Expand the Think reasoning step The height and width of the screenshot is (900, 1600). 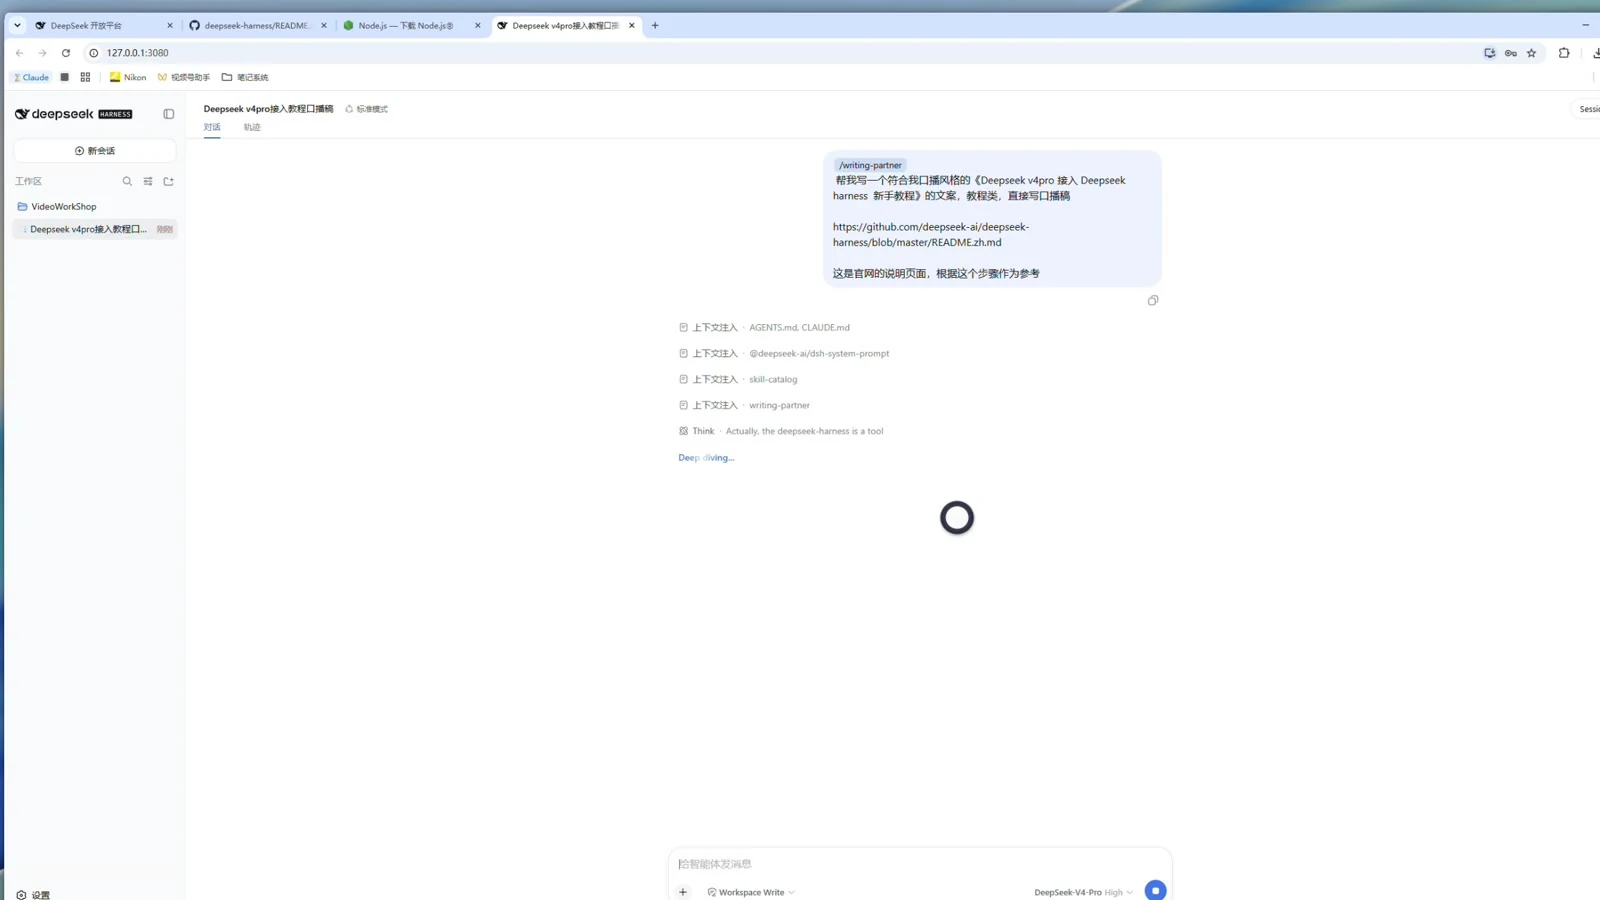click(x=781, y=431)
